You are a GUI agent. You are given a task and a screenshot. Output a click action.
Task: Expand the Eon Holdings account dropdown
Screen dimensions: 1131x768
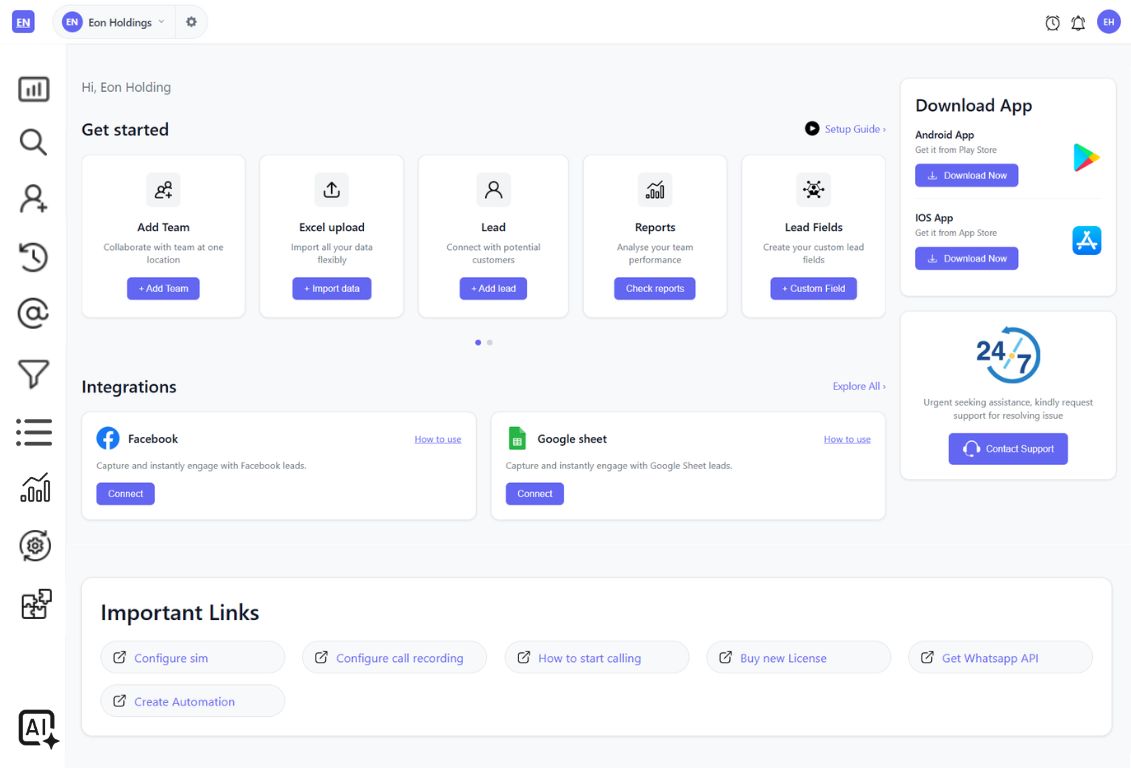click(x=114, y=22)
